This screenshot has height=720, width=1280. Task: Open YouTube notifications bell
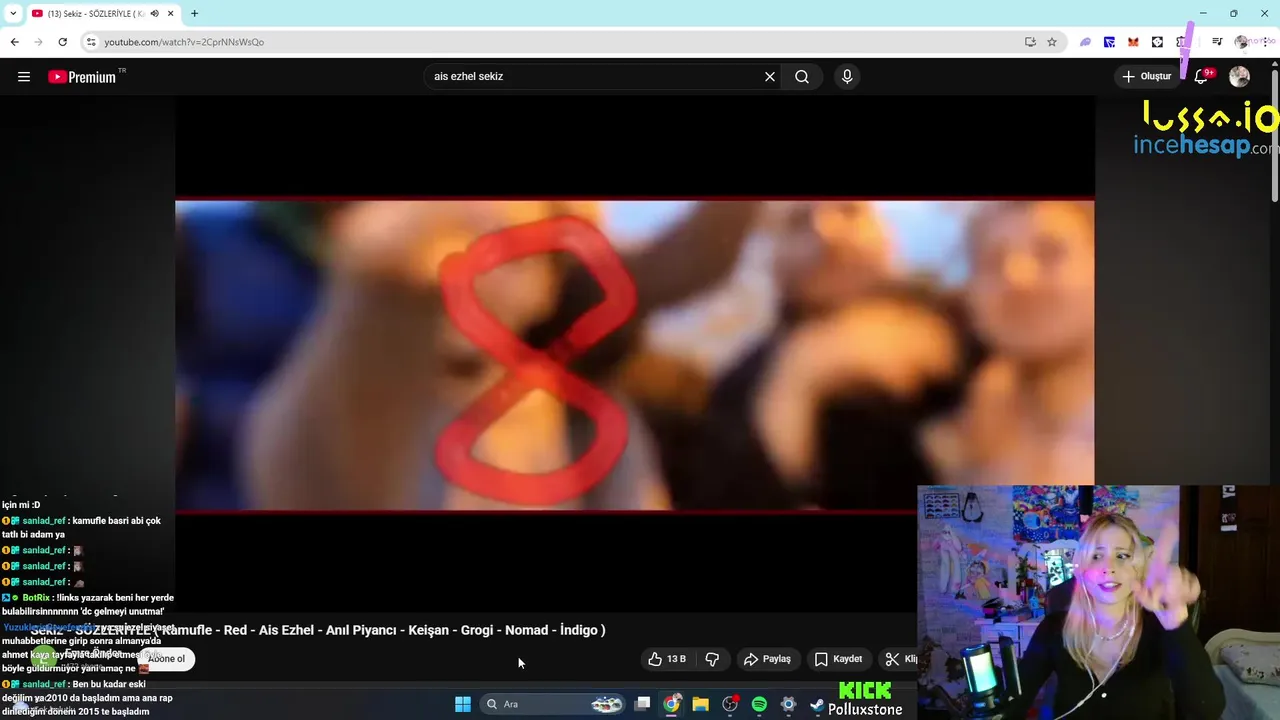(1202, 77)
